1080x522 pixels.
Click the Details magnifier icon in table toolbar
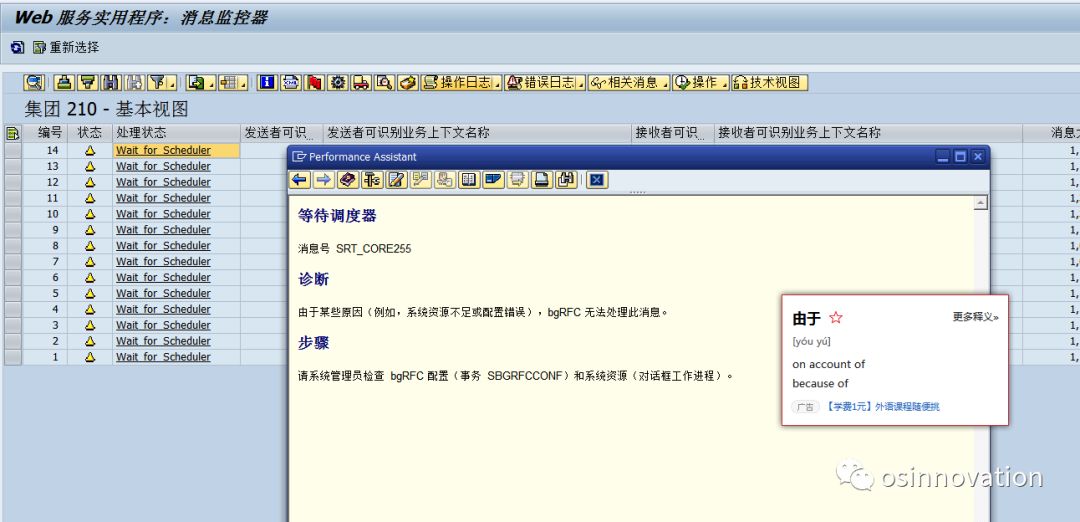34,83
